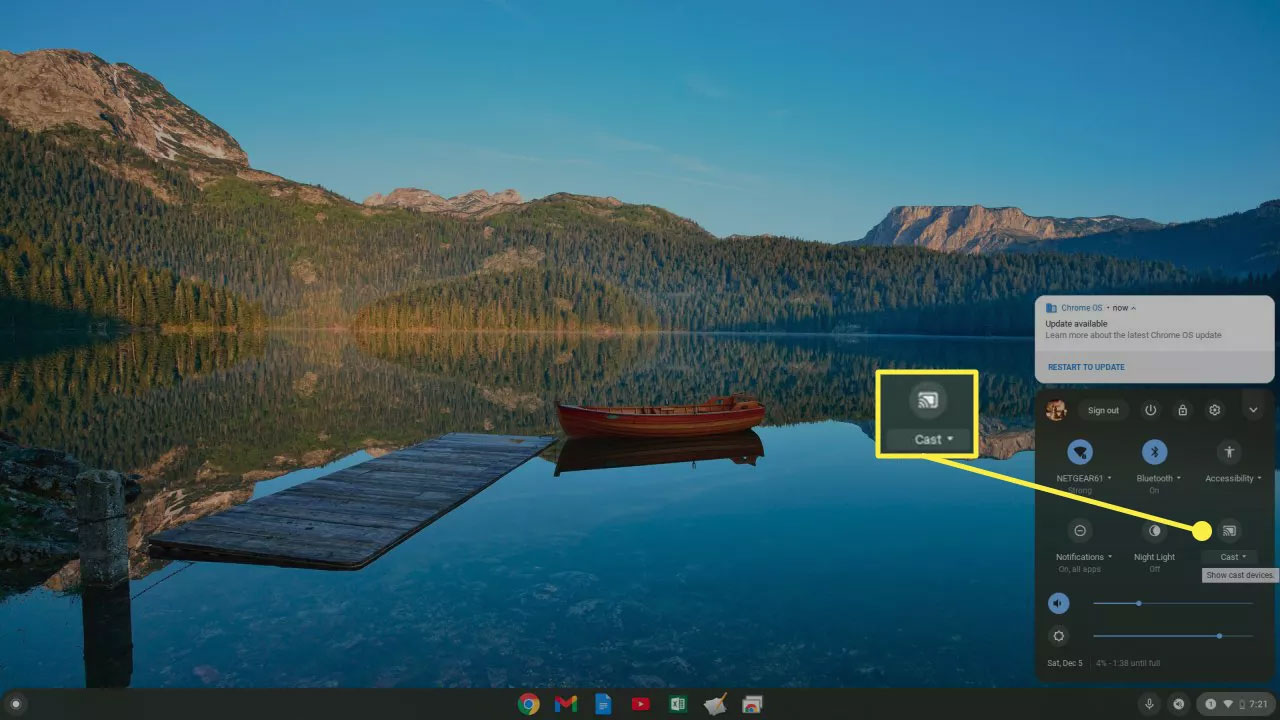Open the Settings gear in quick settings
The height and width of the screenshot is (720, 1280).
click(1213, 410)
